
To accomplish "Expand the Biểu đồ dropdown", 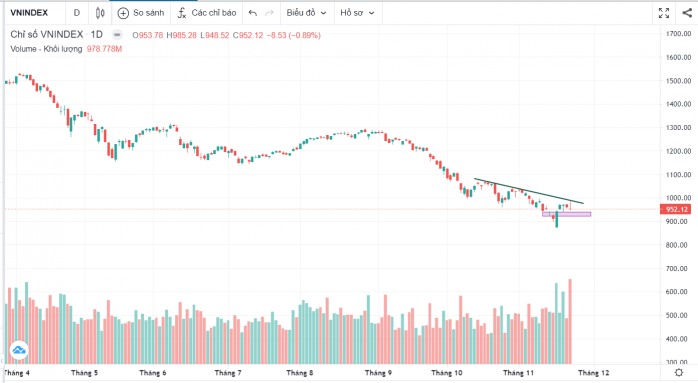I will (306, 13).
